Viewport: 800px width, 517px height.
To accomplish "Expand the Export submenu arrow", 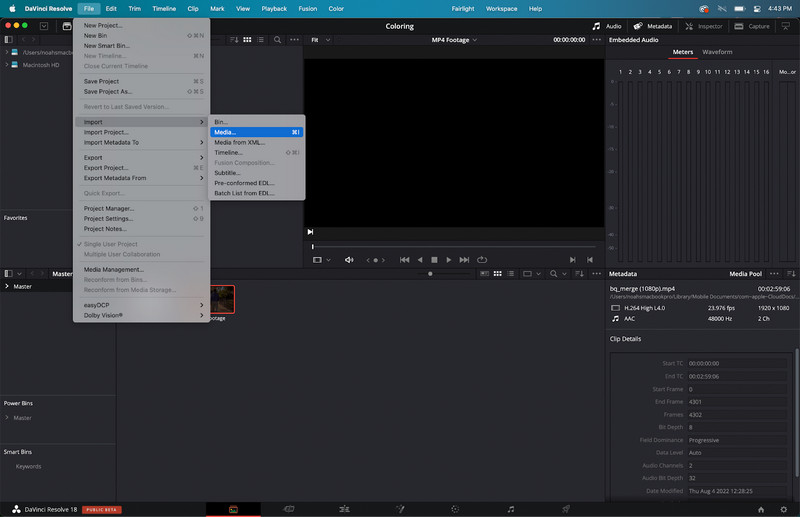I will click(x=202, y=157).
